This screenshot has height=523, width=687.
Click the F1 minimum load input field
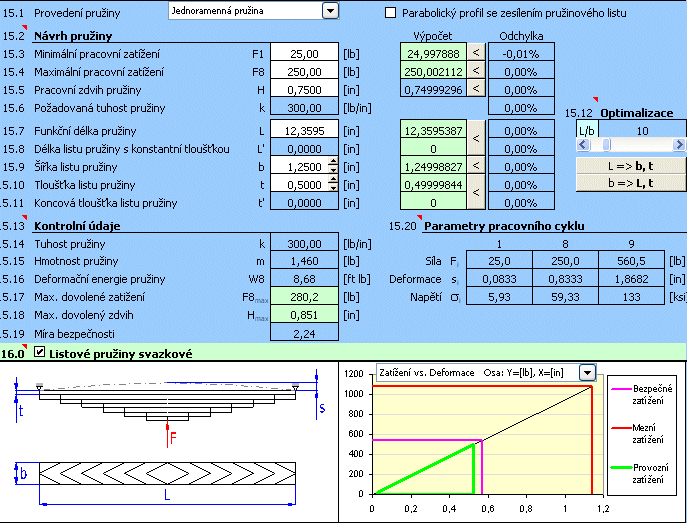[x=304, y=54]
